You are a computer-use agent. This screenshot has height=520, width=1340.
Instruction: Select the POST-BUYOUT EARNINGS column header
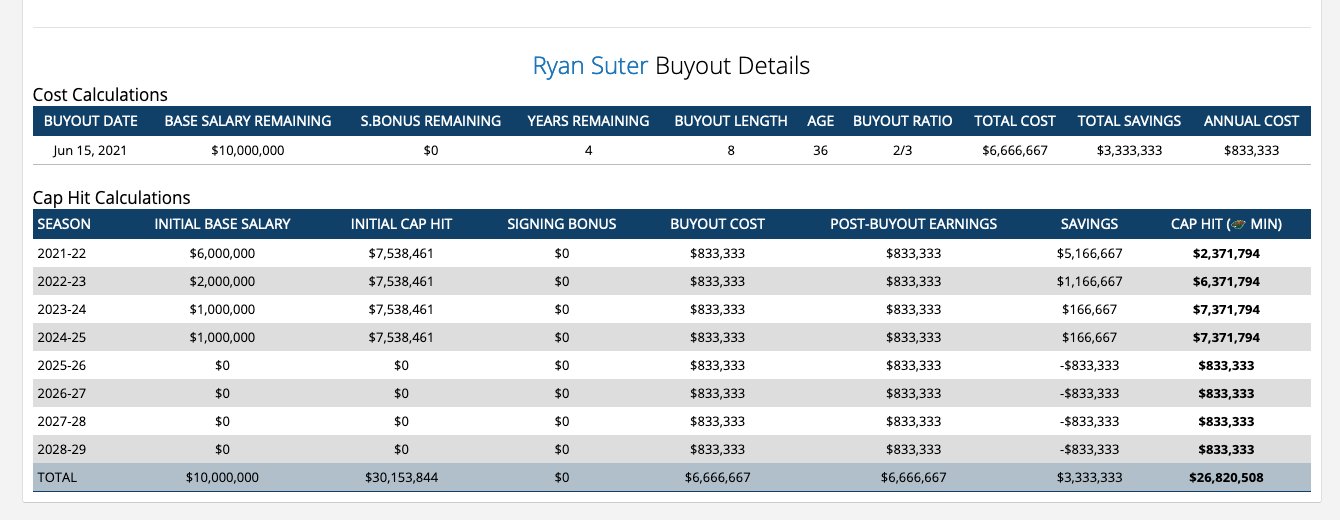[x=913, y=224]
